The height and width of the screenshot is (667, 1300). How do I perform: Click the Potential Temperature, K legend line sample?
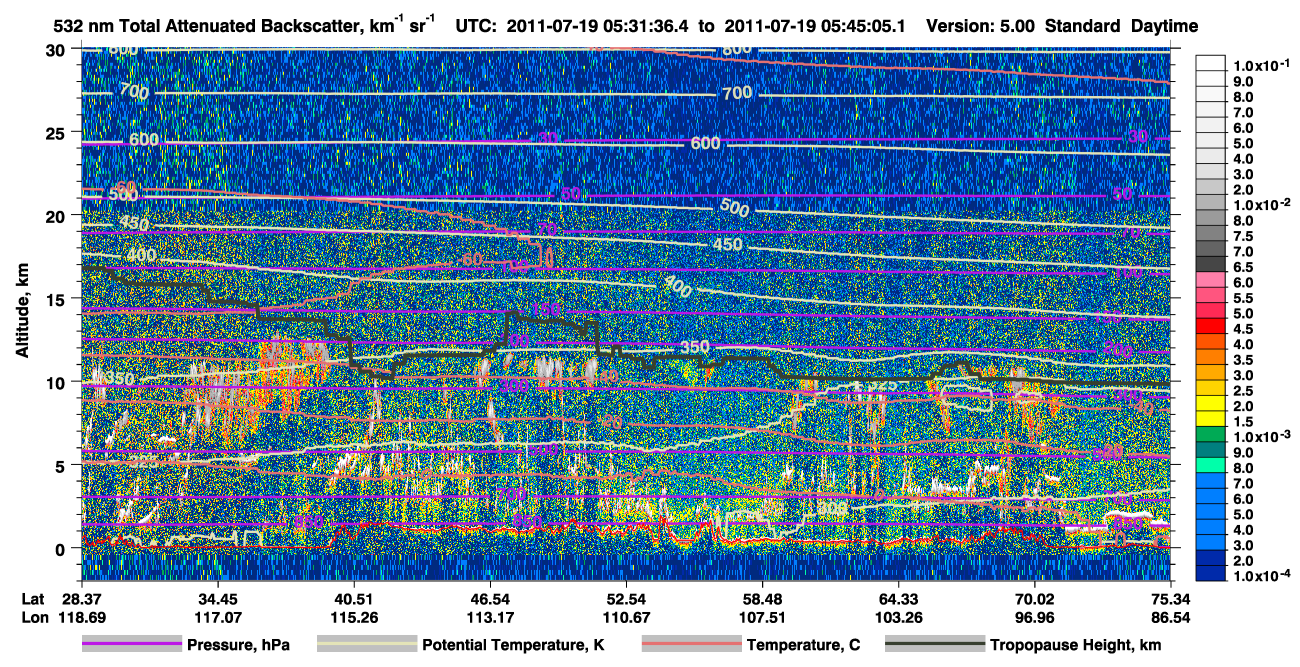coord(366,645)
